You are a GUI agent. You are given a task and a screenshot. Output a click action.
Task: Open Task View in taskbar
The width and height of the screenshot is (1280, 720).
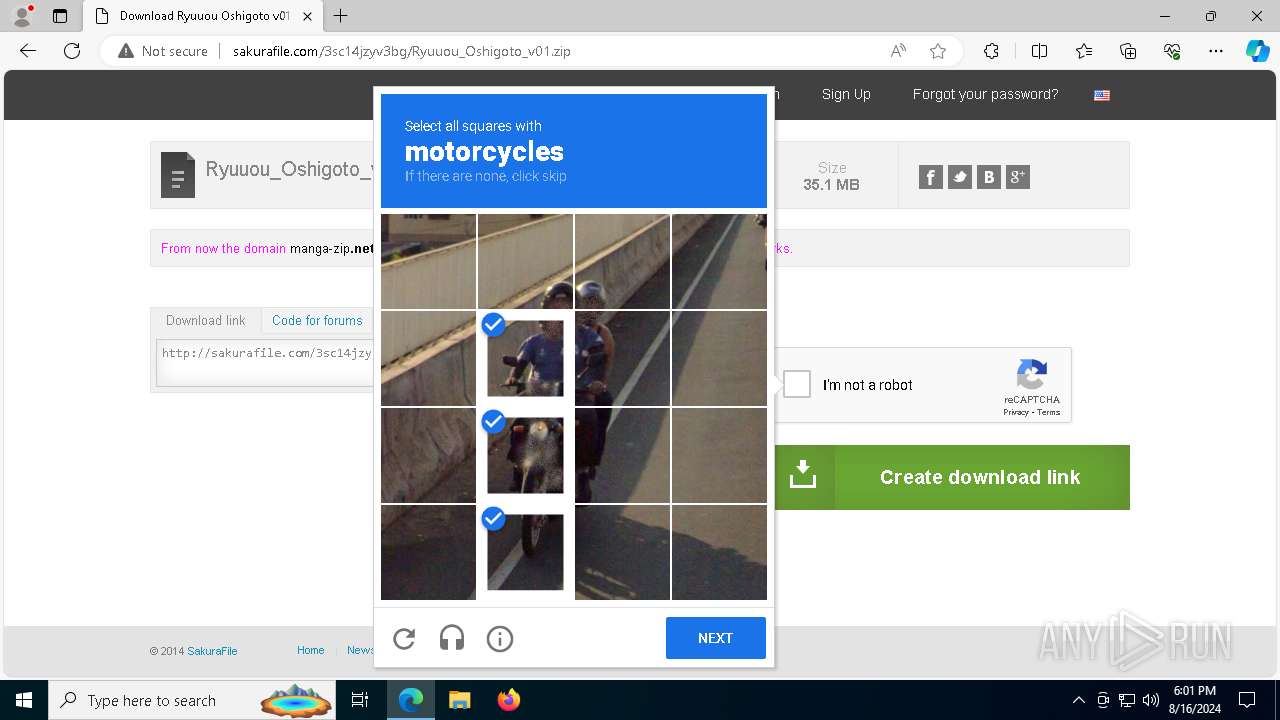(x=360, y=700)
